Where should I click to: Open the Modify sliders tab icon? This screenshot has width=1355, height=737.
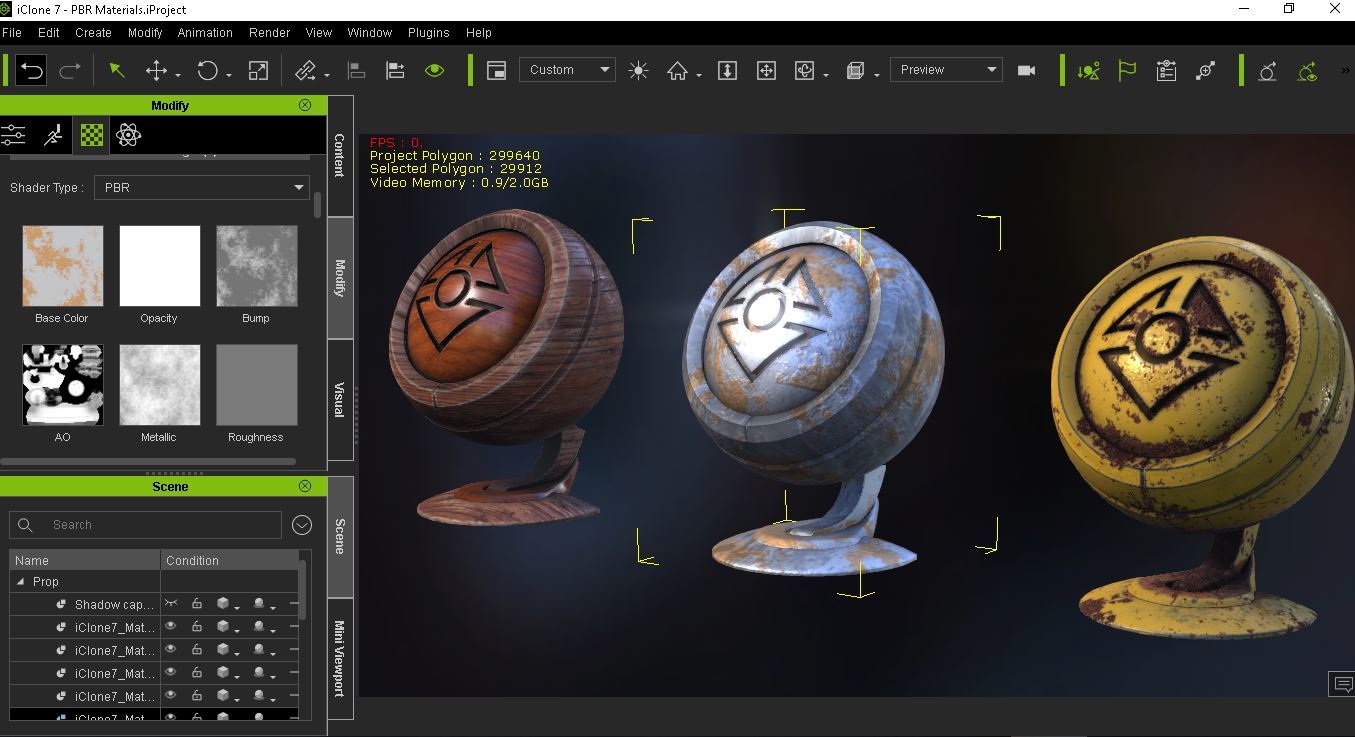(x=13, y=135)
